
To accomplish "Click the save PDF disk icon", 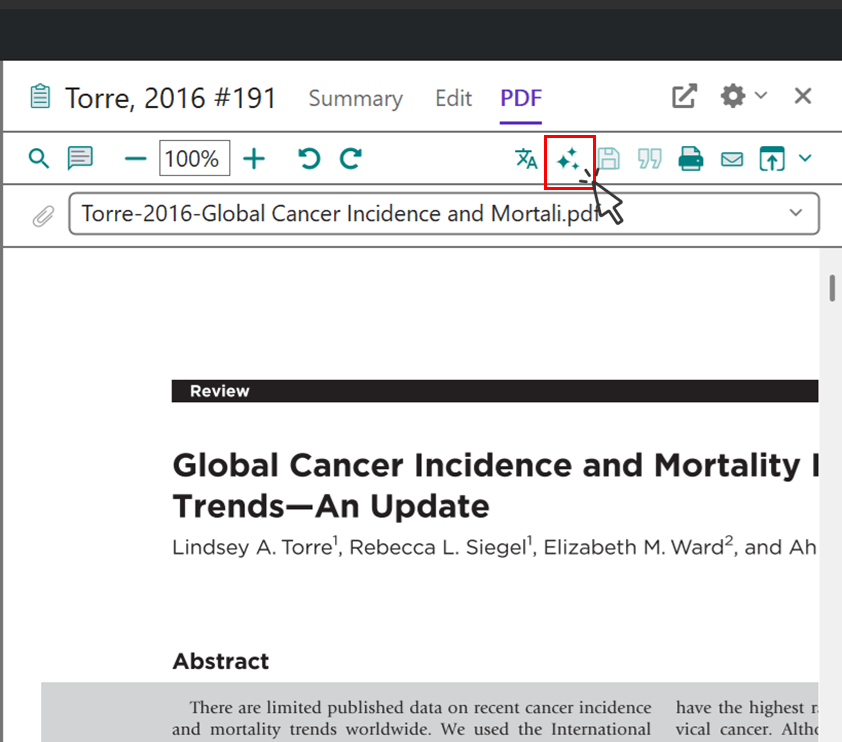I will click(x=608, y=158).
